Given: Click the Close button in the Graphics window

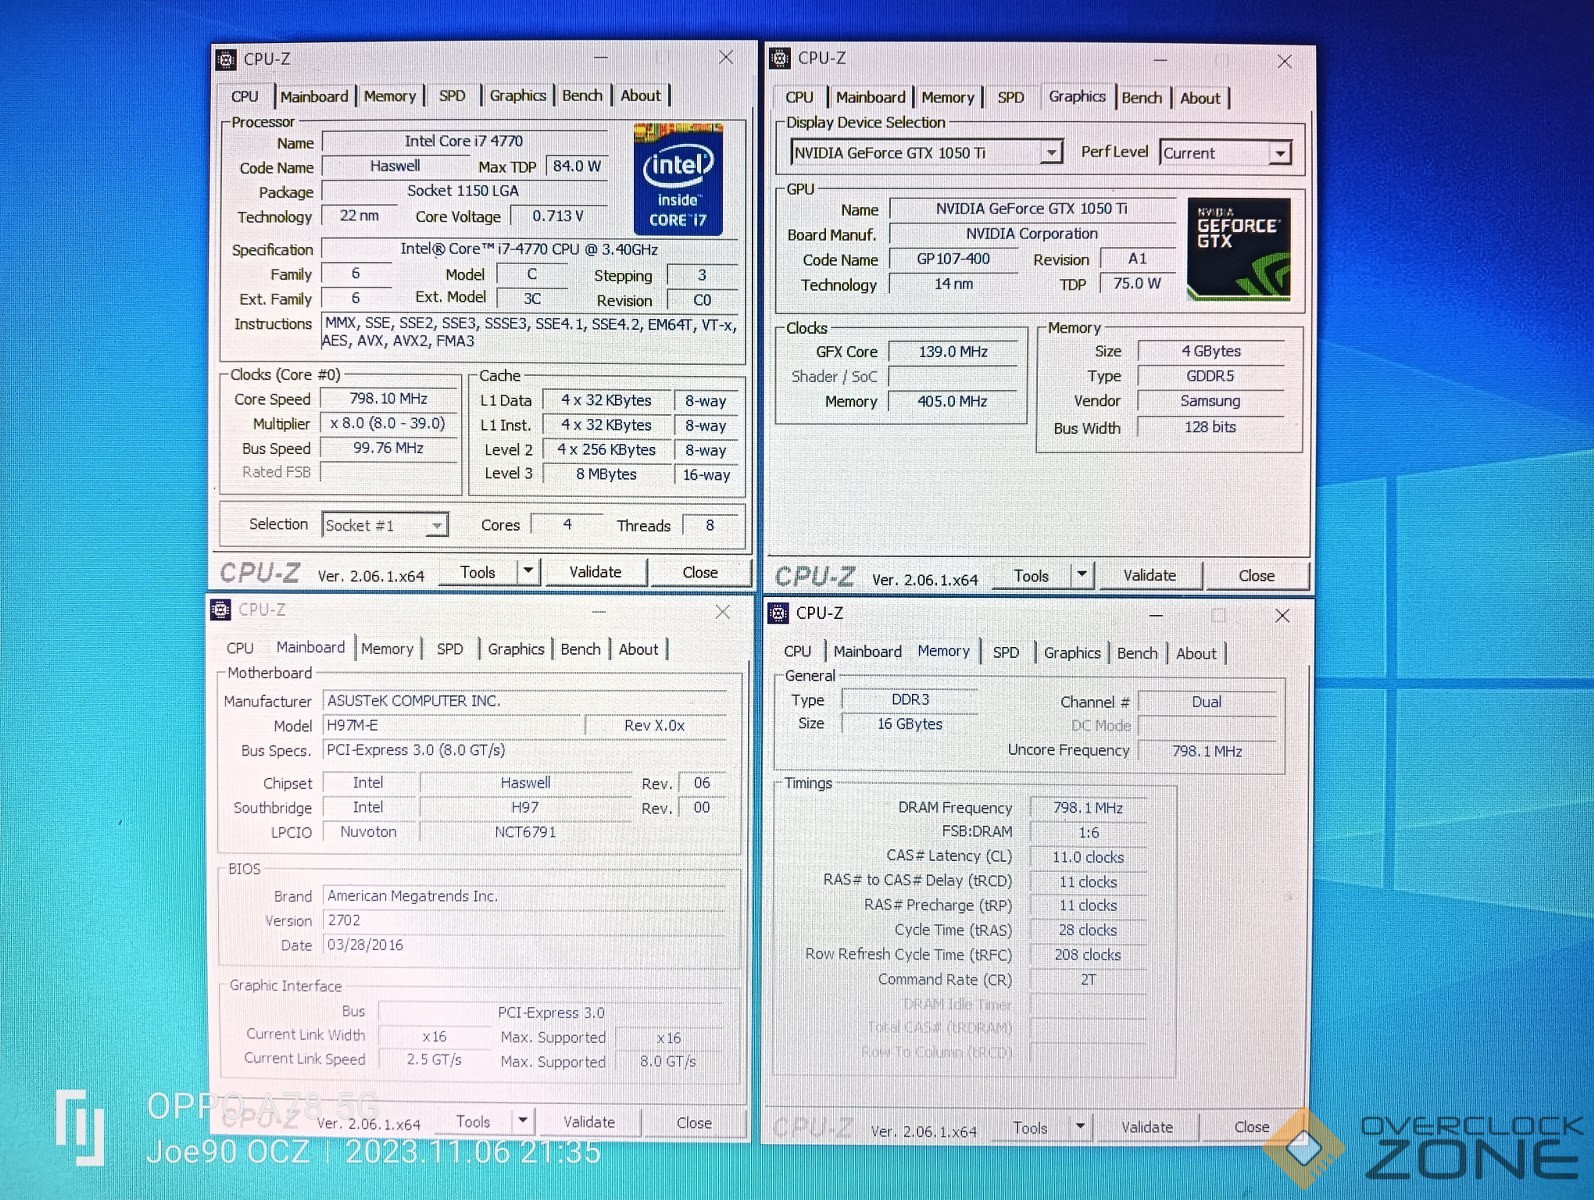Looking at the screenshot, I should [1256, 575].
